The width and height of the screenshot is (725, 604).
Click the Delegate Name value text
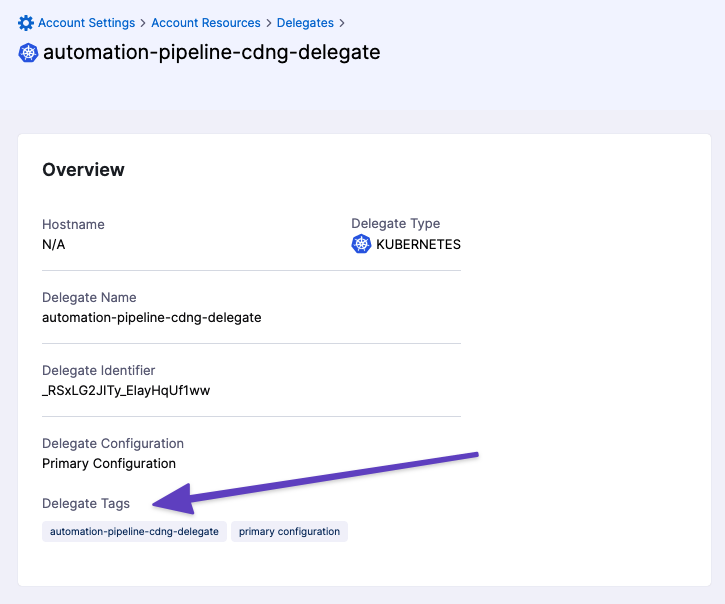pyautogui.click(x=151, y=317)
